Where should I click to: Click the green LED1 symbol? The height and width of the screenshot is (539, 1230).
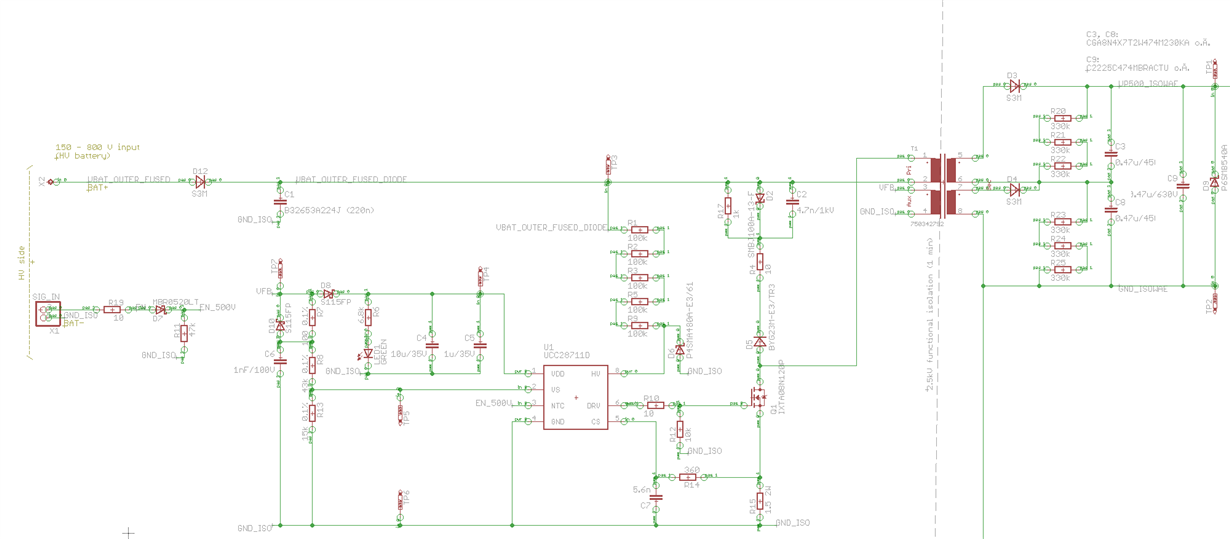[368, 353]
